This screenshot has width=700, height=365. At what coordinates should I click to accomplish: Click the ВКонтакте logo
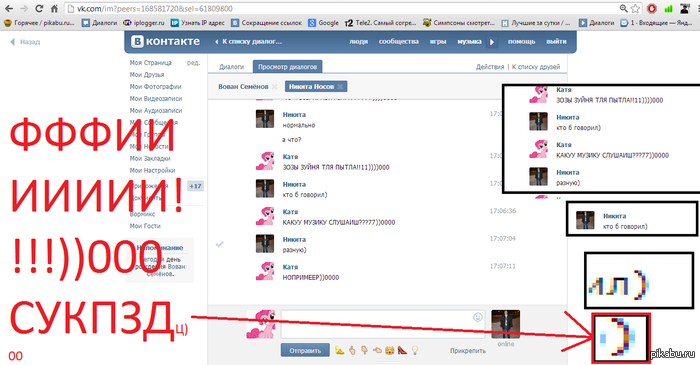pyautogui.click(x=166, y=41)
